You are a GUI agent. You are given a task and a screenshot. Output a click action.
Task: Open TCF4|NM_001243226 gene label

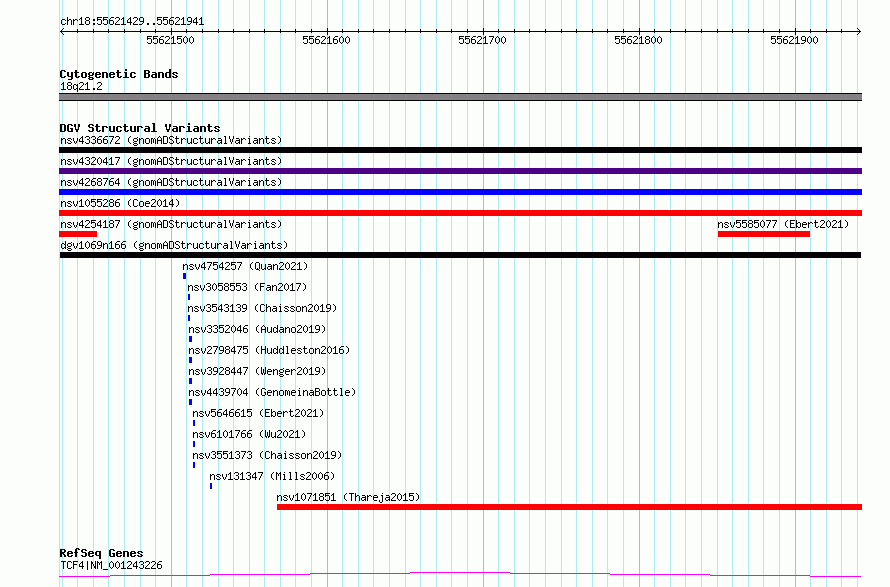[111, 565]
